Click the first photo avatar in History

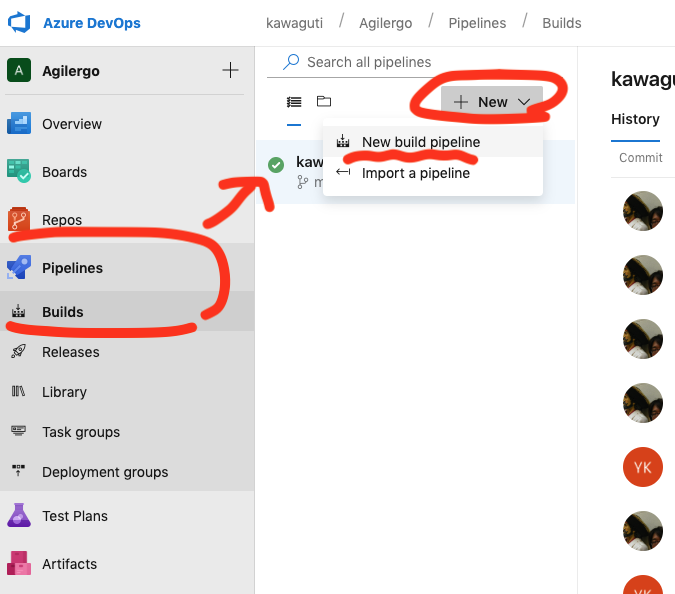643,211
